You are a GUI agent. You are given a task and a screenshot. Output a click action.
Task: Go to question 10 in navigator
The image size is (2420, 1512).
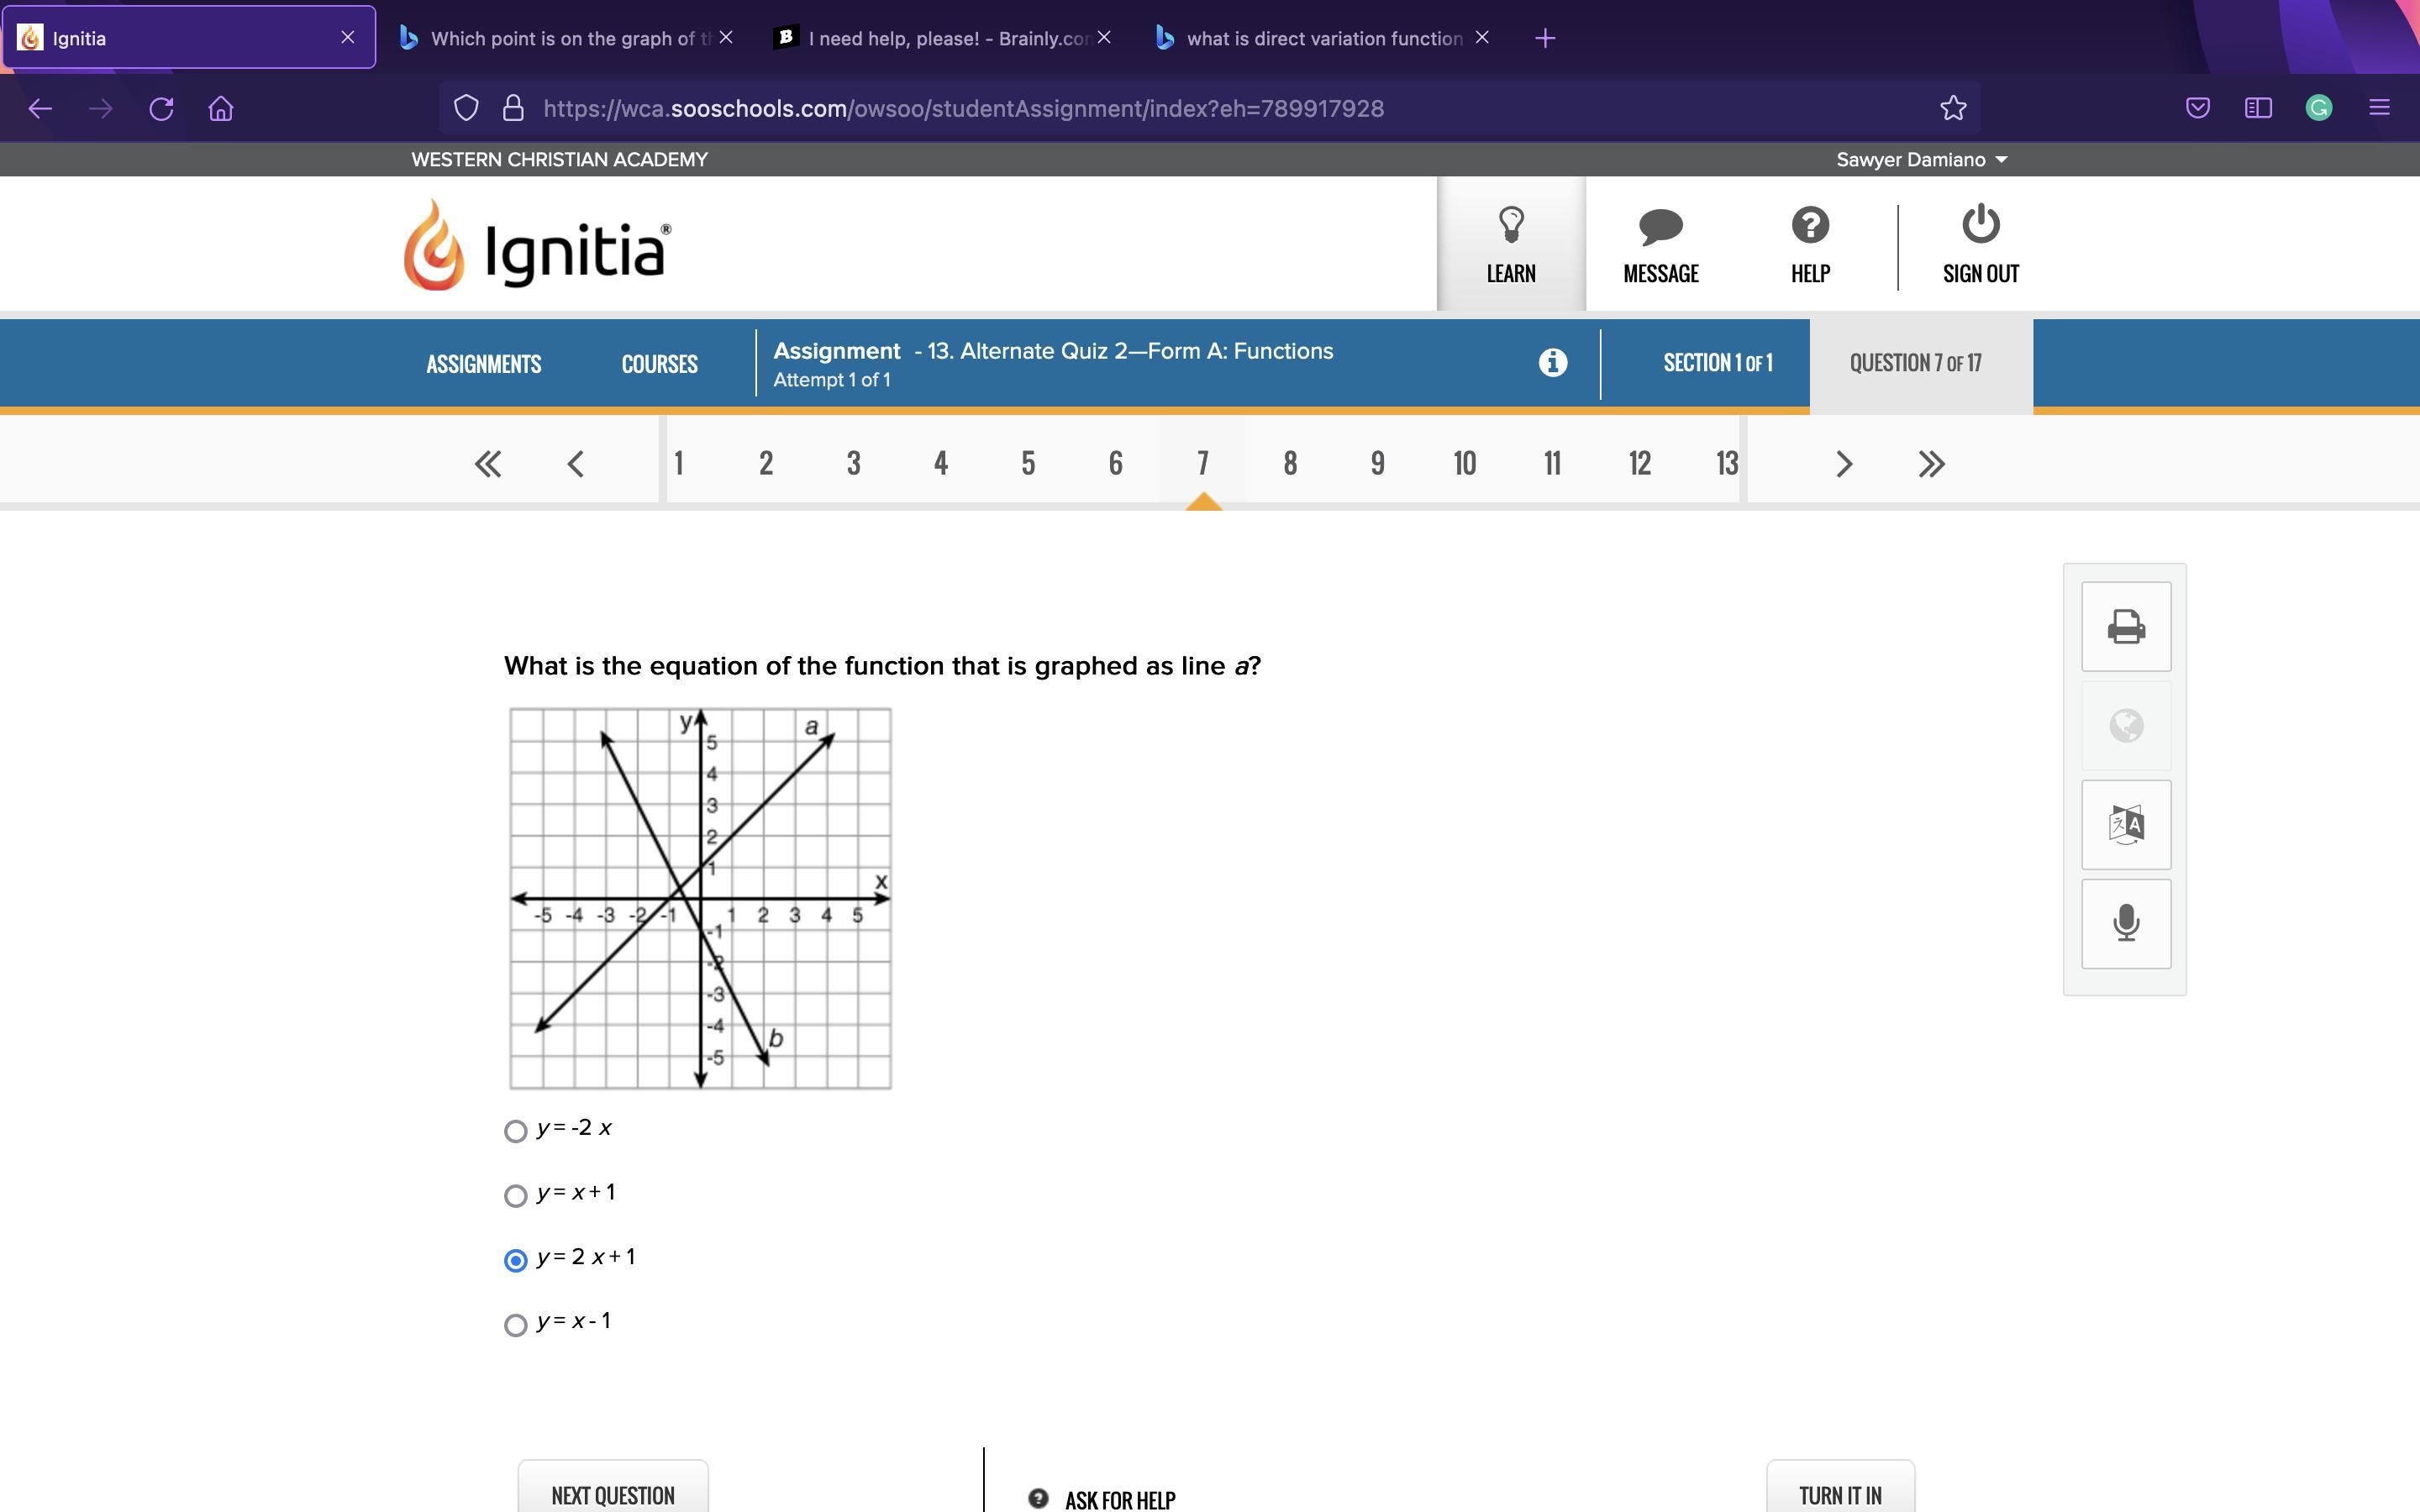pyautogui.click(x=1464, y=464)
